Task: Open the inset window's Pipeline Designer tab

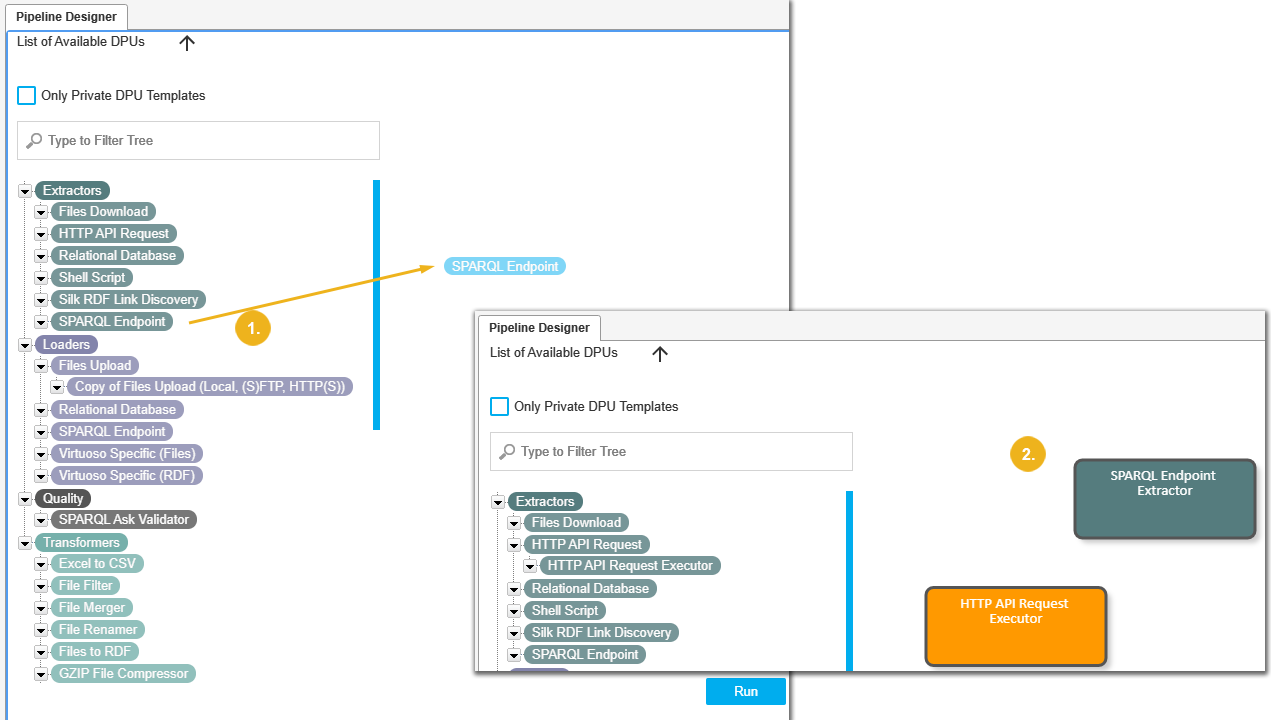Action: coord(539,328)
